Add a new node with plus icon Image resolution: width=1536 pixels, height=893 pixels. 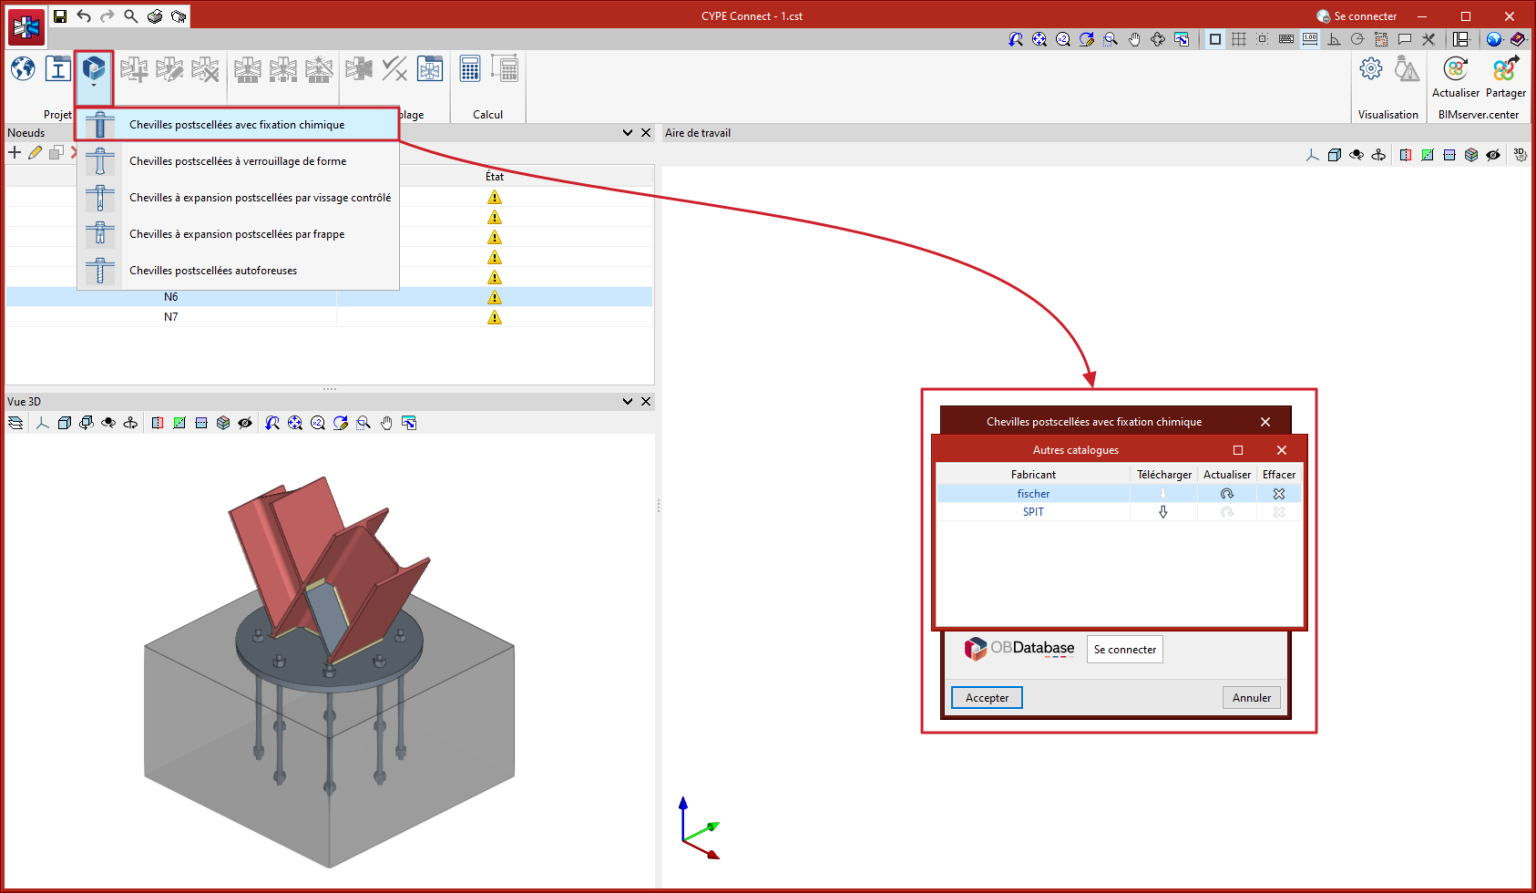coord(14,153)
